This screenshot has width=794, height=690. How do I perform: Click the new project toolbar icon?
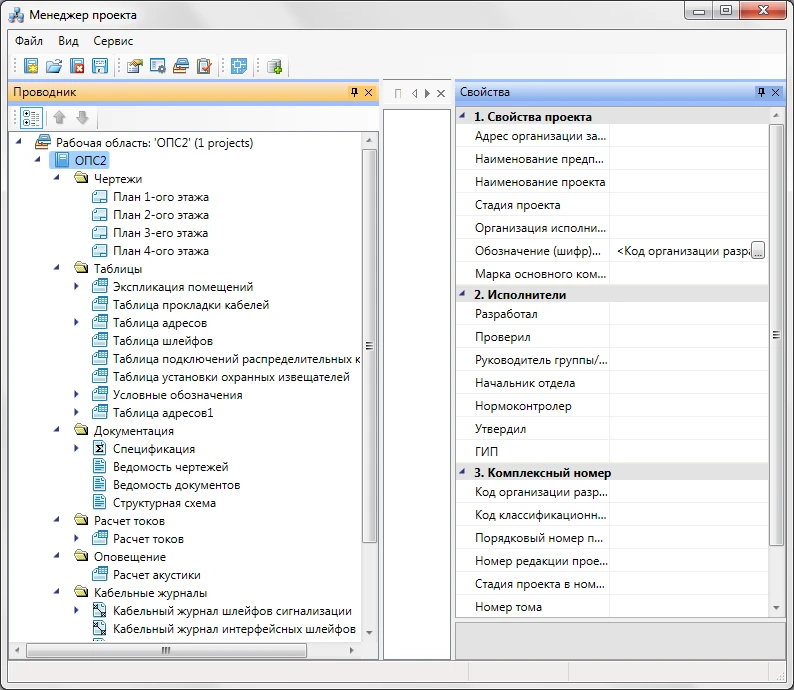click(31, 67)
